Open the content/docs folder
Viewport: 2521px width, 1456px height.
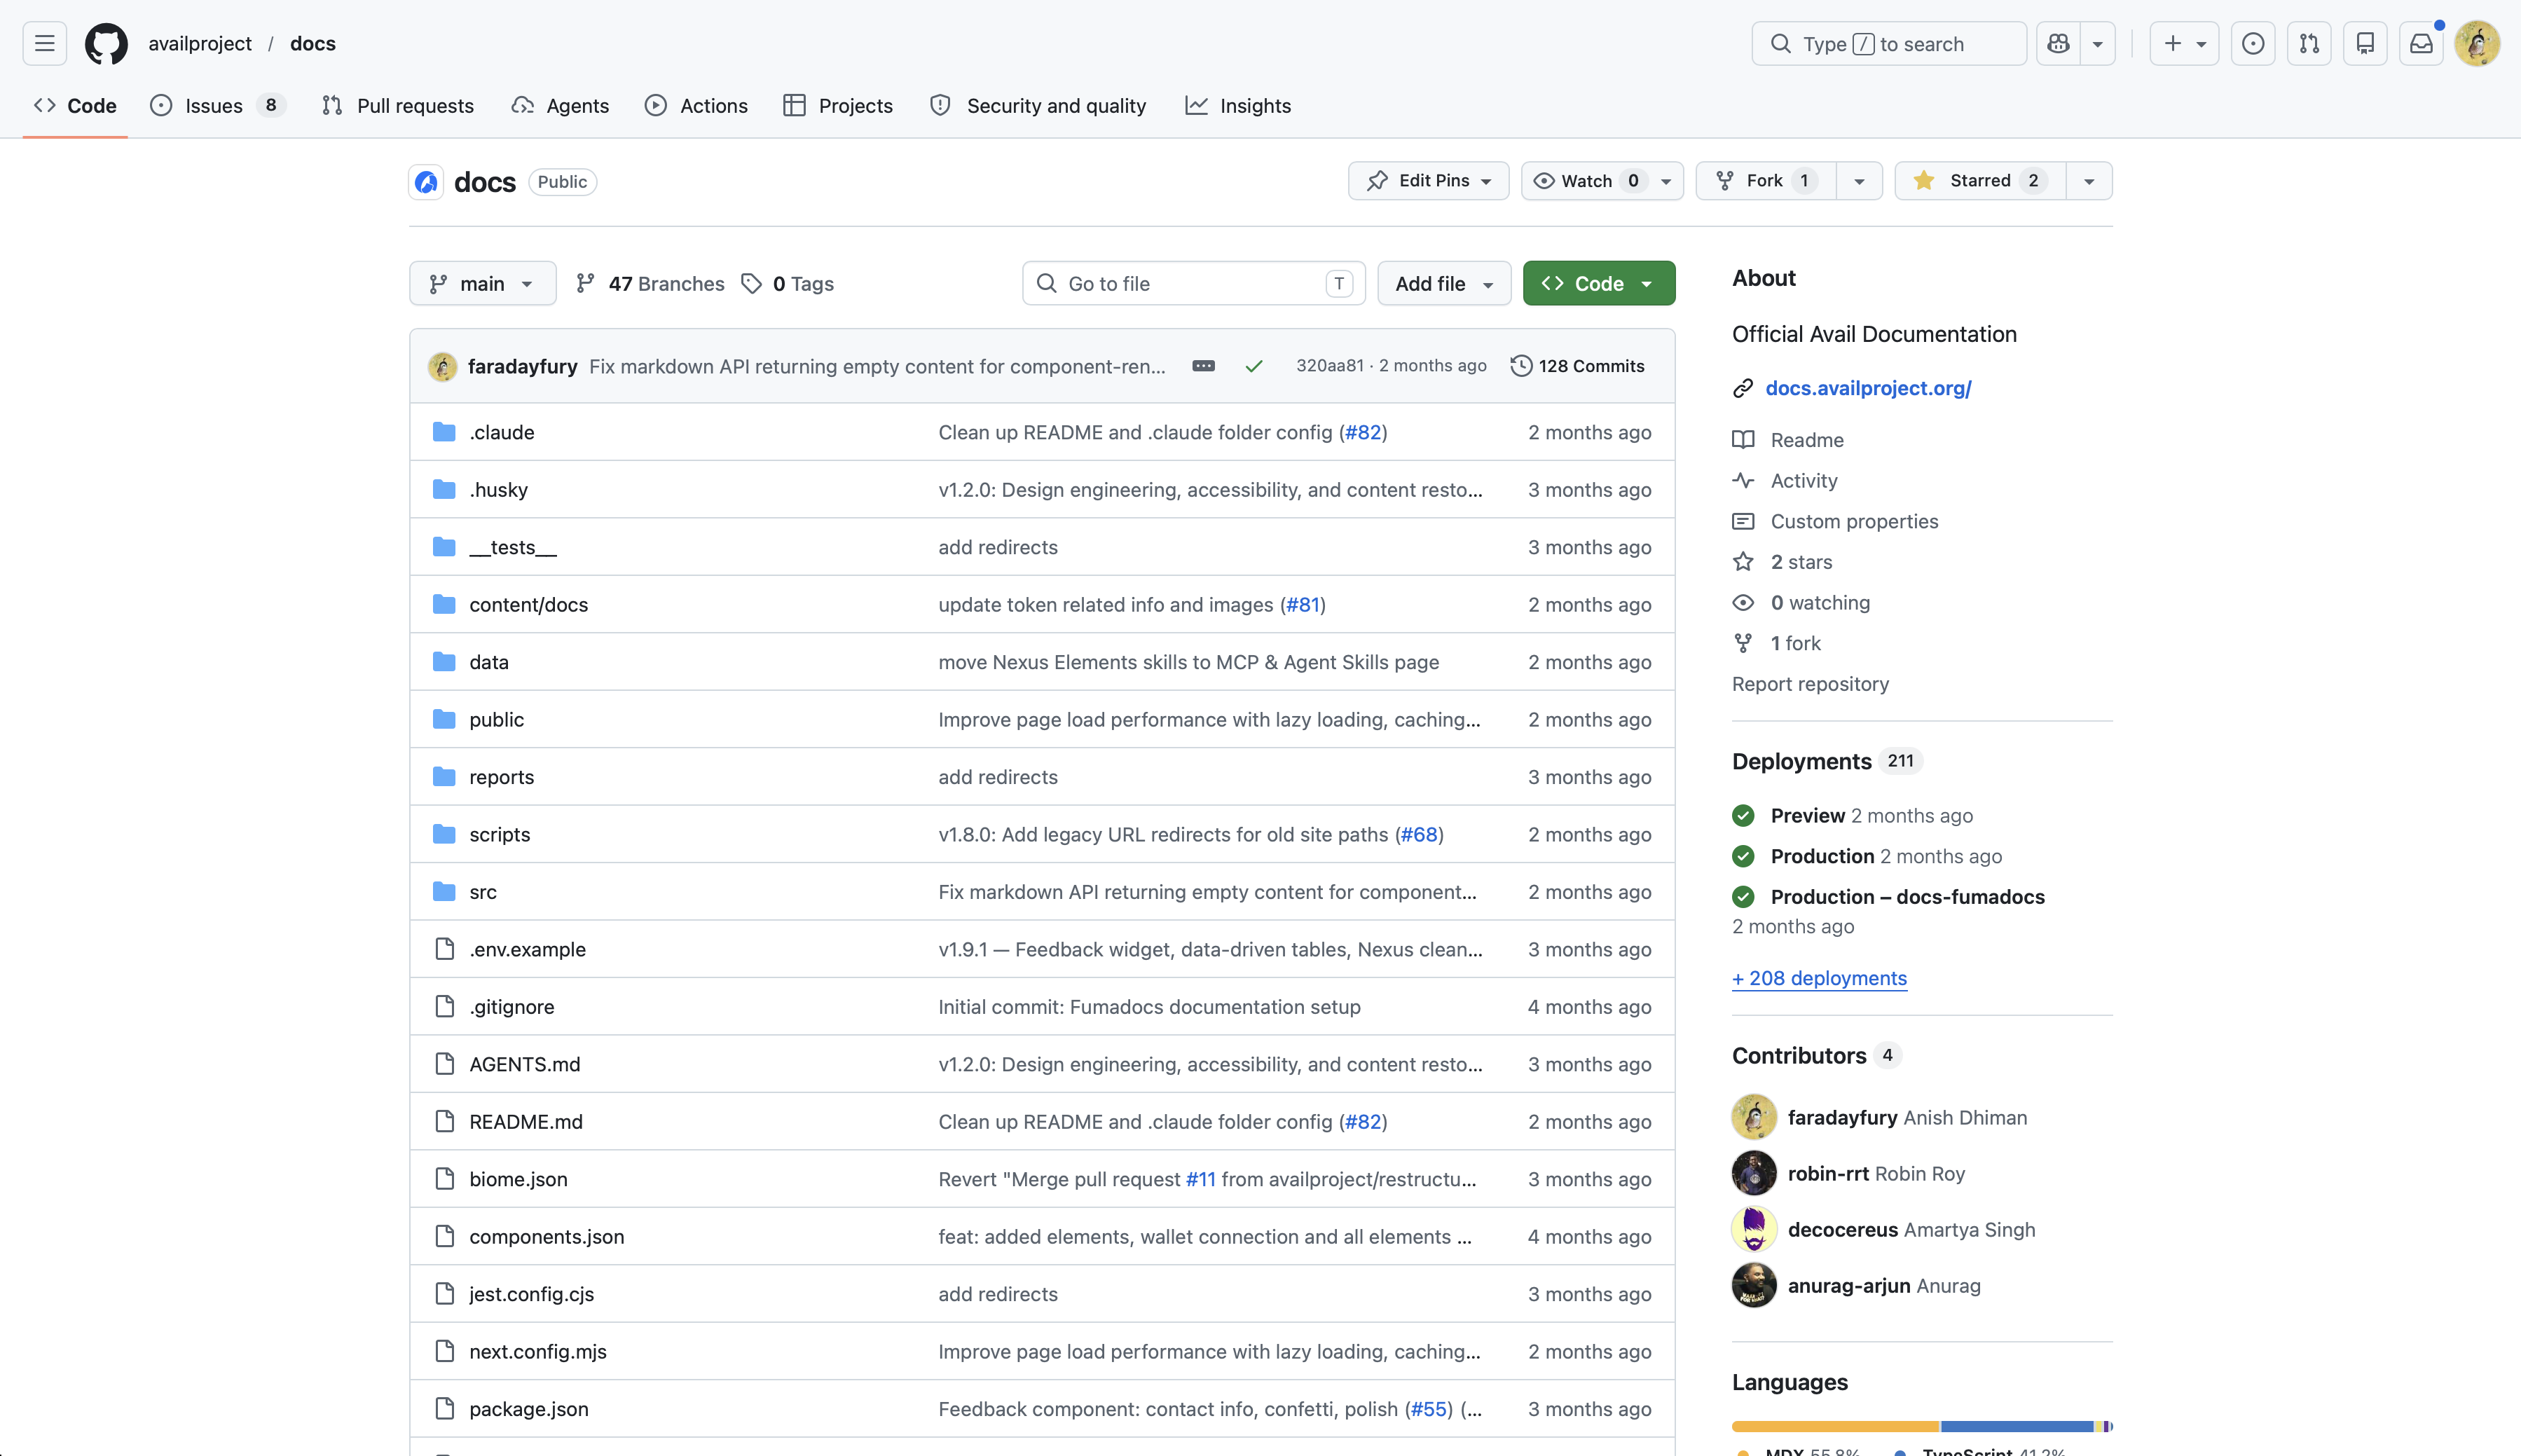pos(528,605)
